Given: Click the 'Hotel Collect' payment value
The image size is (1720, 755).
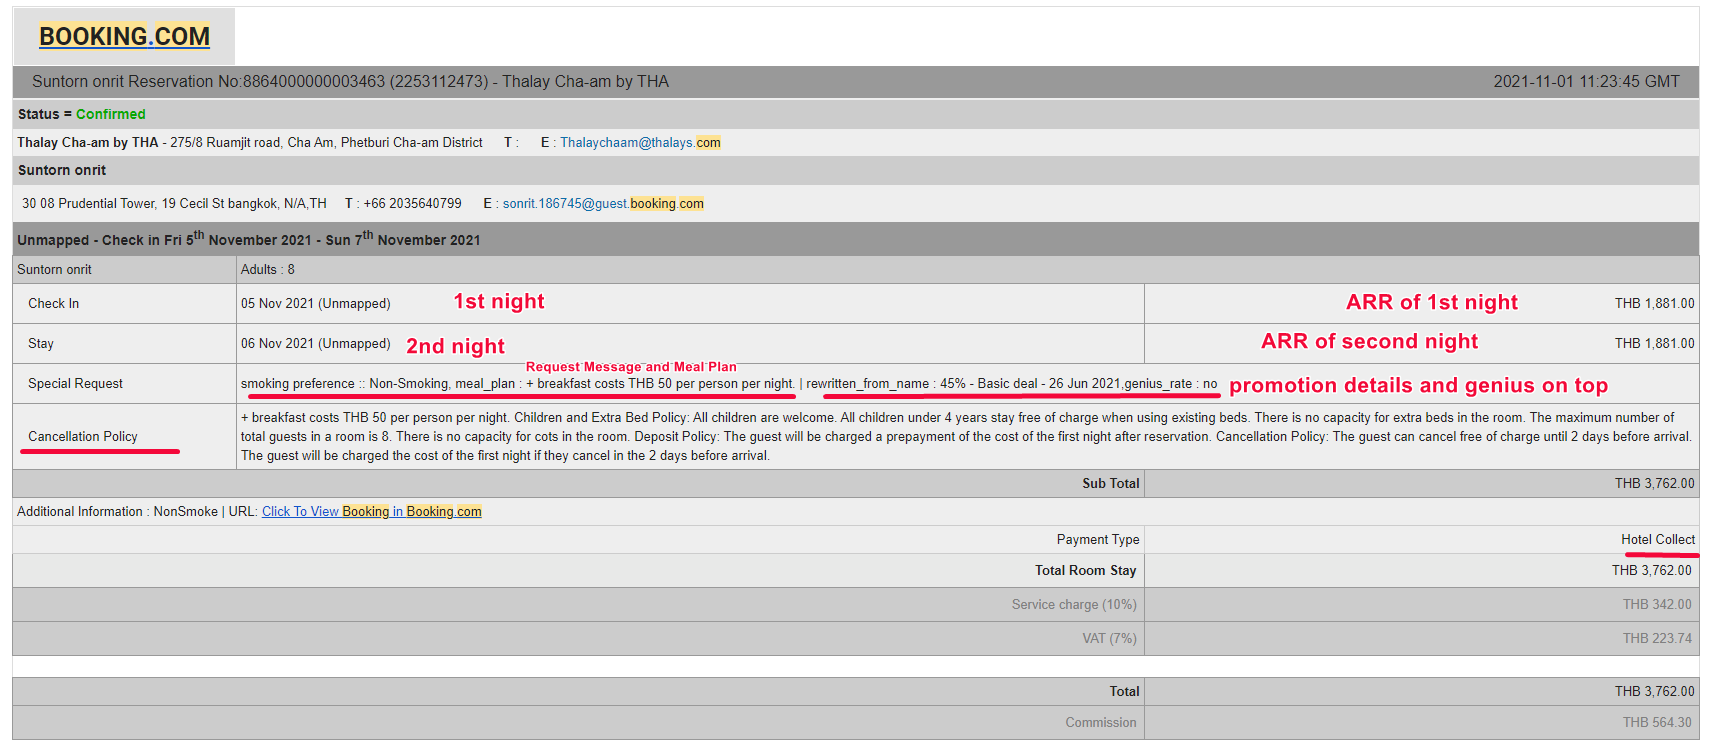Looking at the screenshot, I should tap(1658, 540).
